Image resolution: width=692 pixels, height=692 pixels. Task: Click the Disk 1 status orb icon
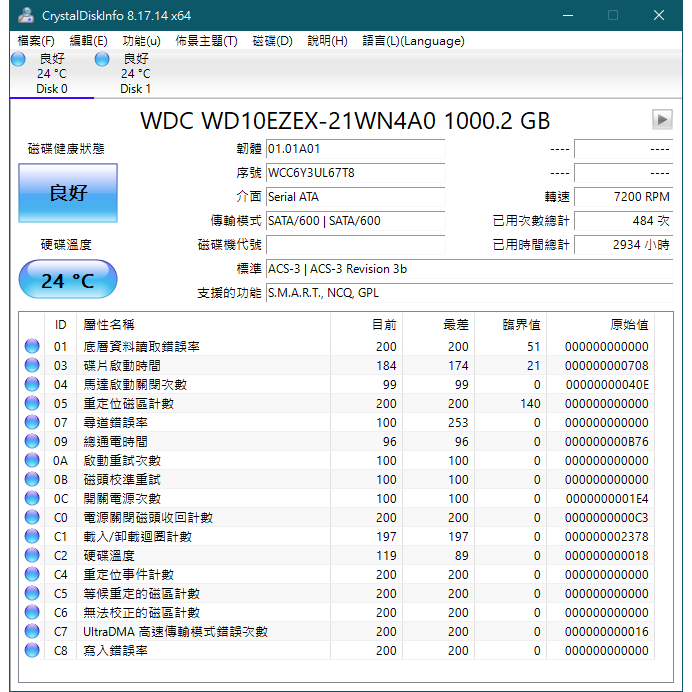coord(102,59)
